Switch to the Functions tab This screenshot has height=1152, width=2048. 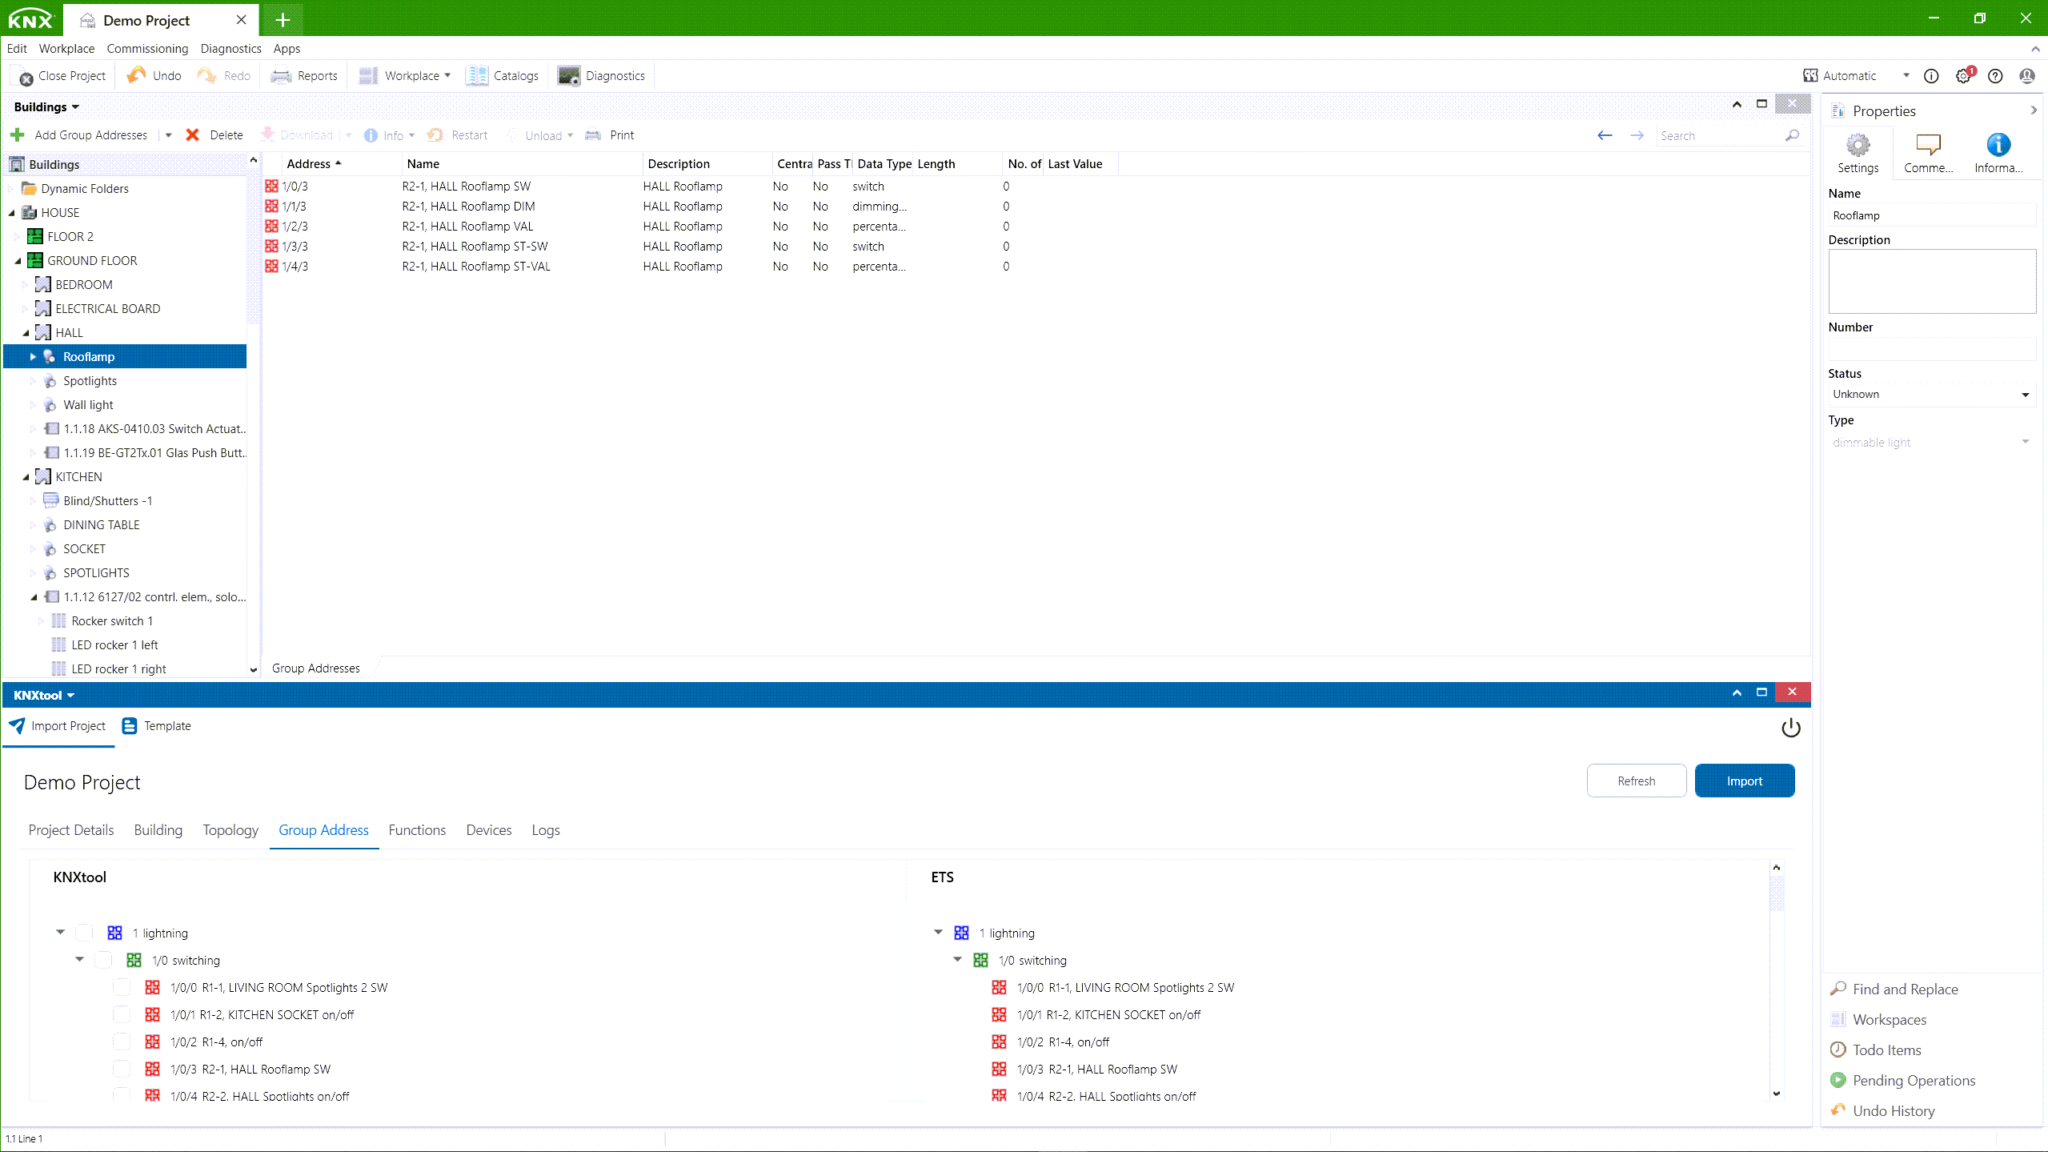tap(417, 830)
